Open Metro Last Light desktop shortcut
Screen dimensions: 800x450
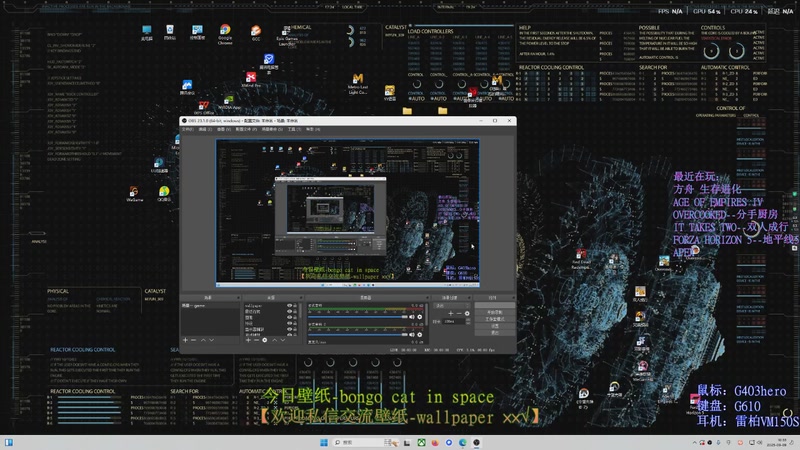click(358, 84)
